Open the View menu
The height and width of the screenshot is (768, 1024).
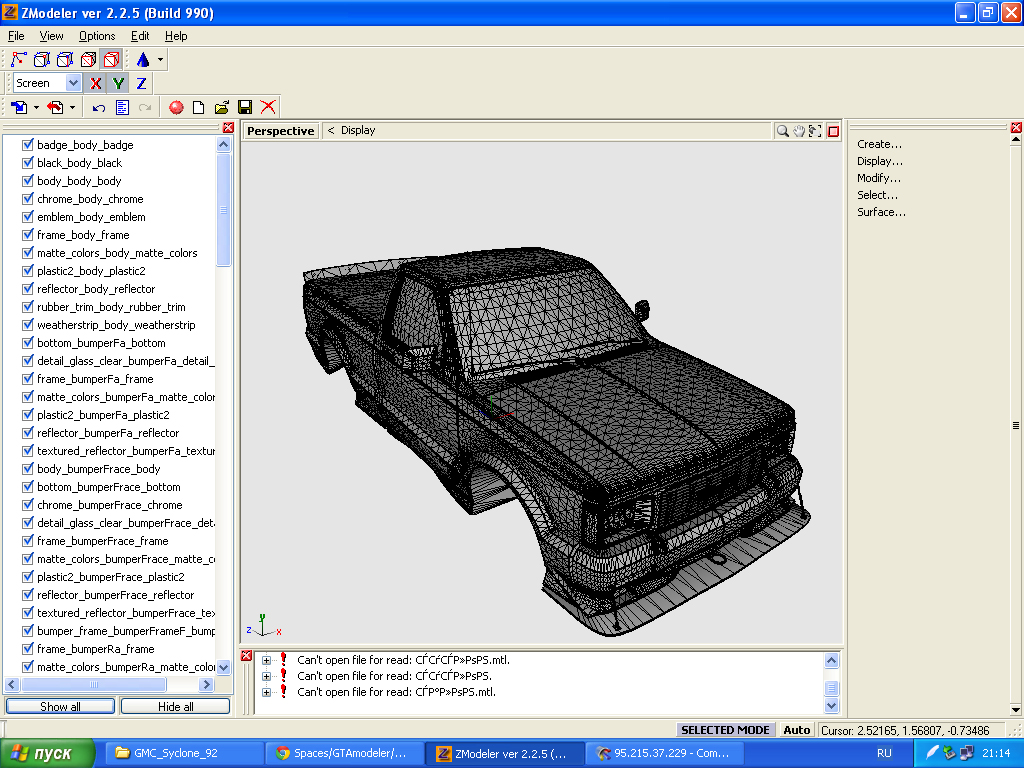click(x=51, y=36)
